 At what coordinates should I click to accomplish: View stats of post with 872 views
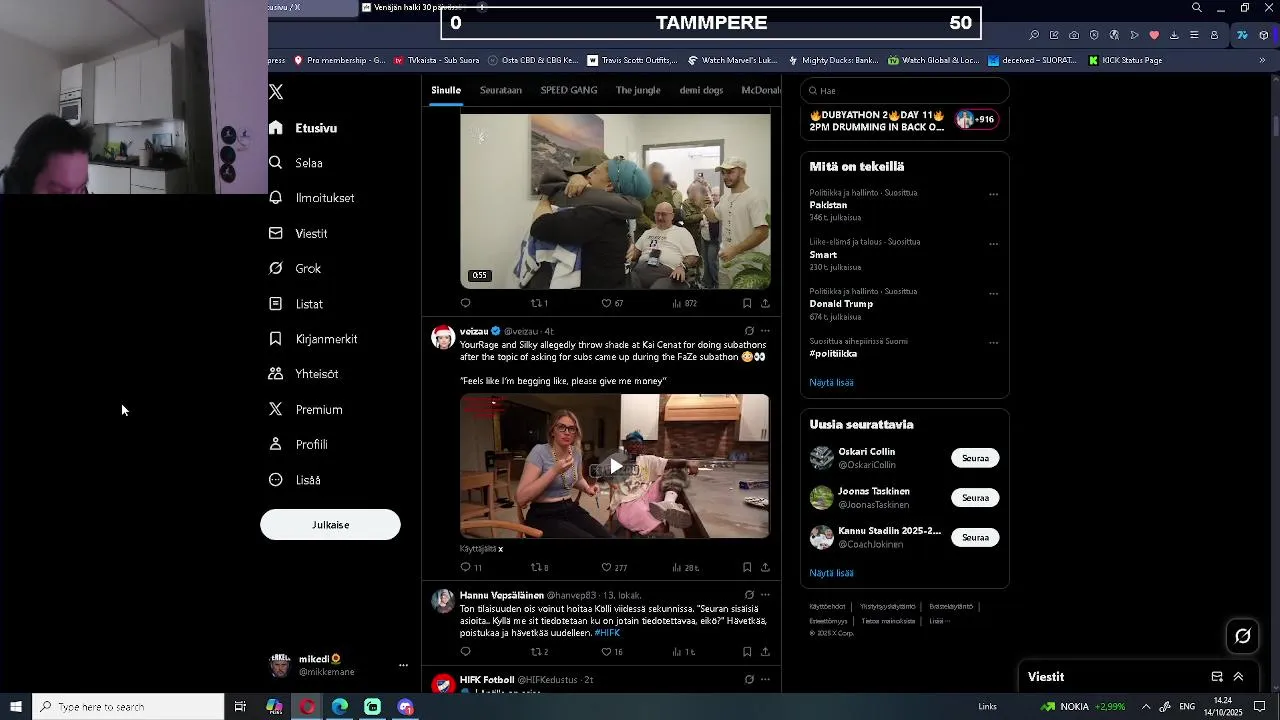684,303
